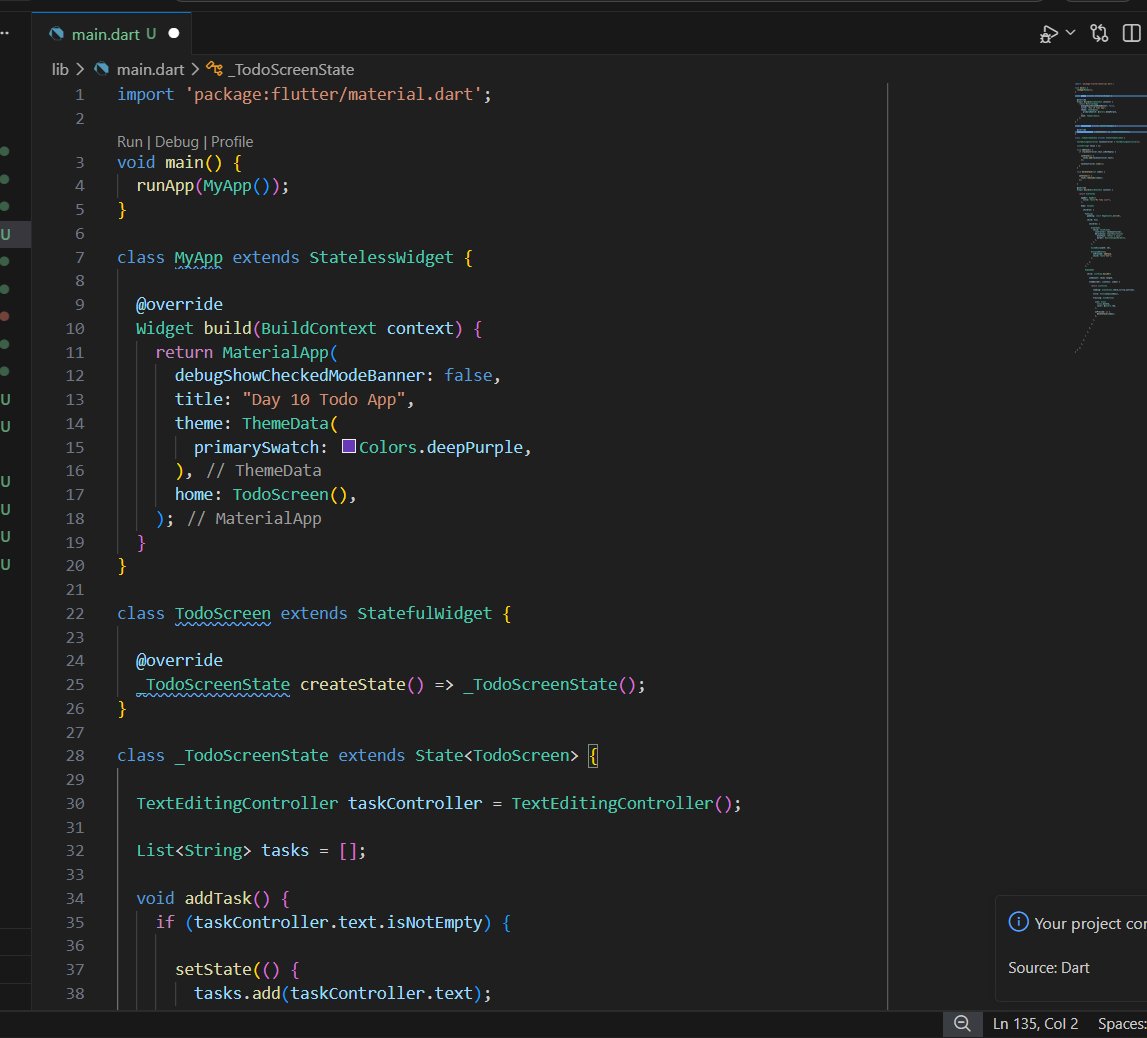The height and width of the screenshot is (1038, 1147).
Task: Click the 'Source: Dart' notification label
Action: coord(1048,968)
